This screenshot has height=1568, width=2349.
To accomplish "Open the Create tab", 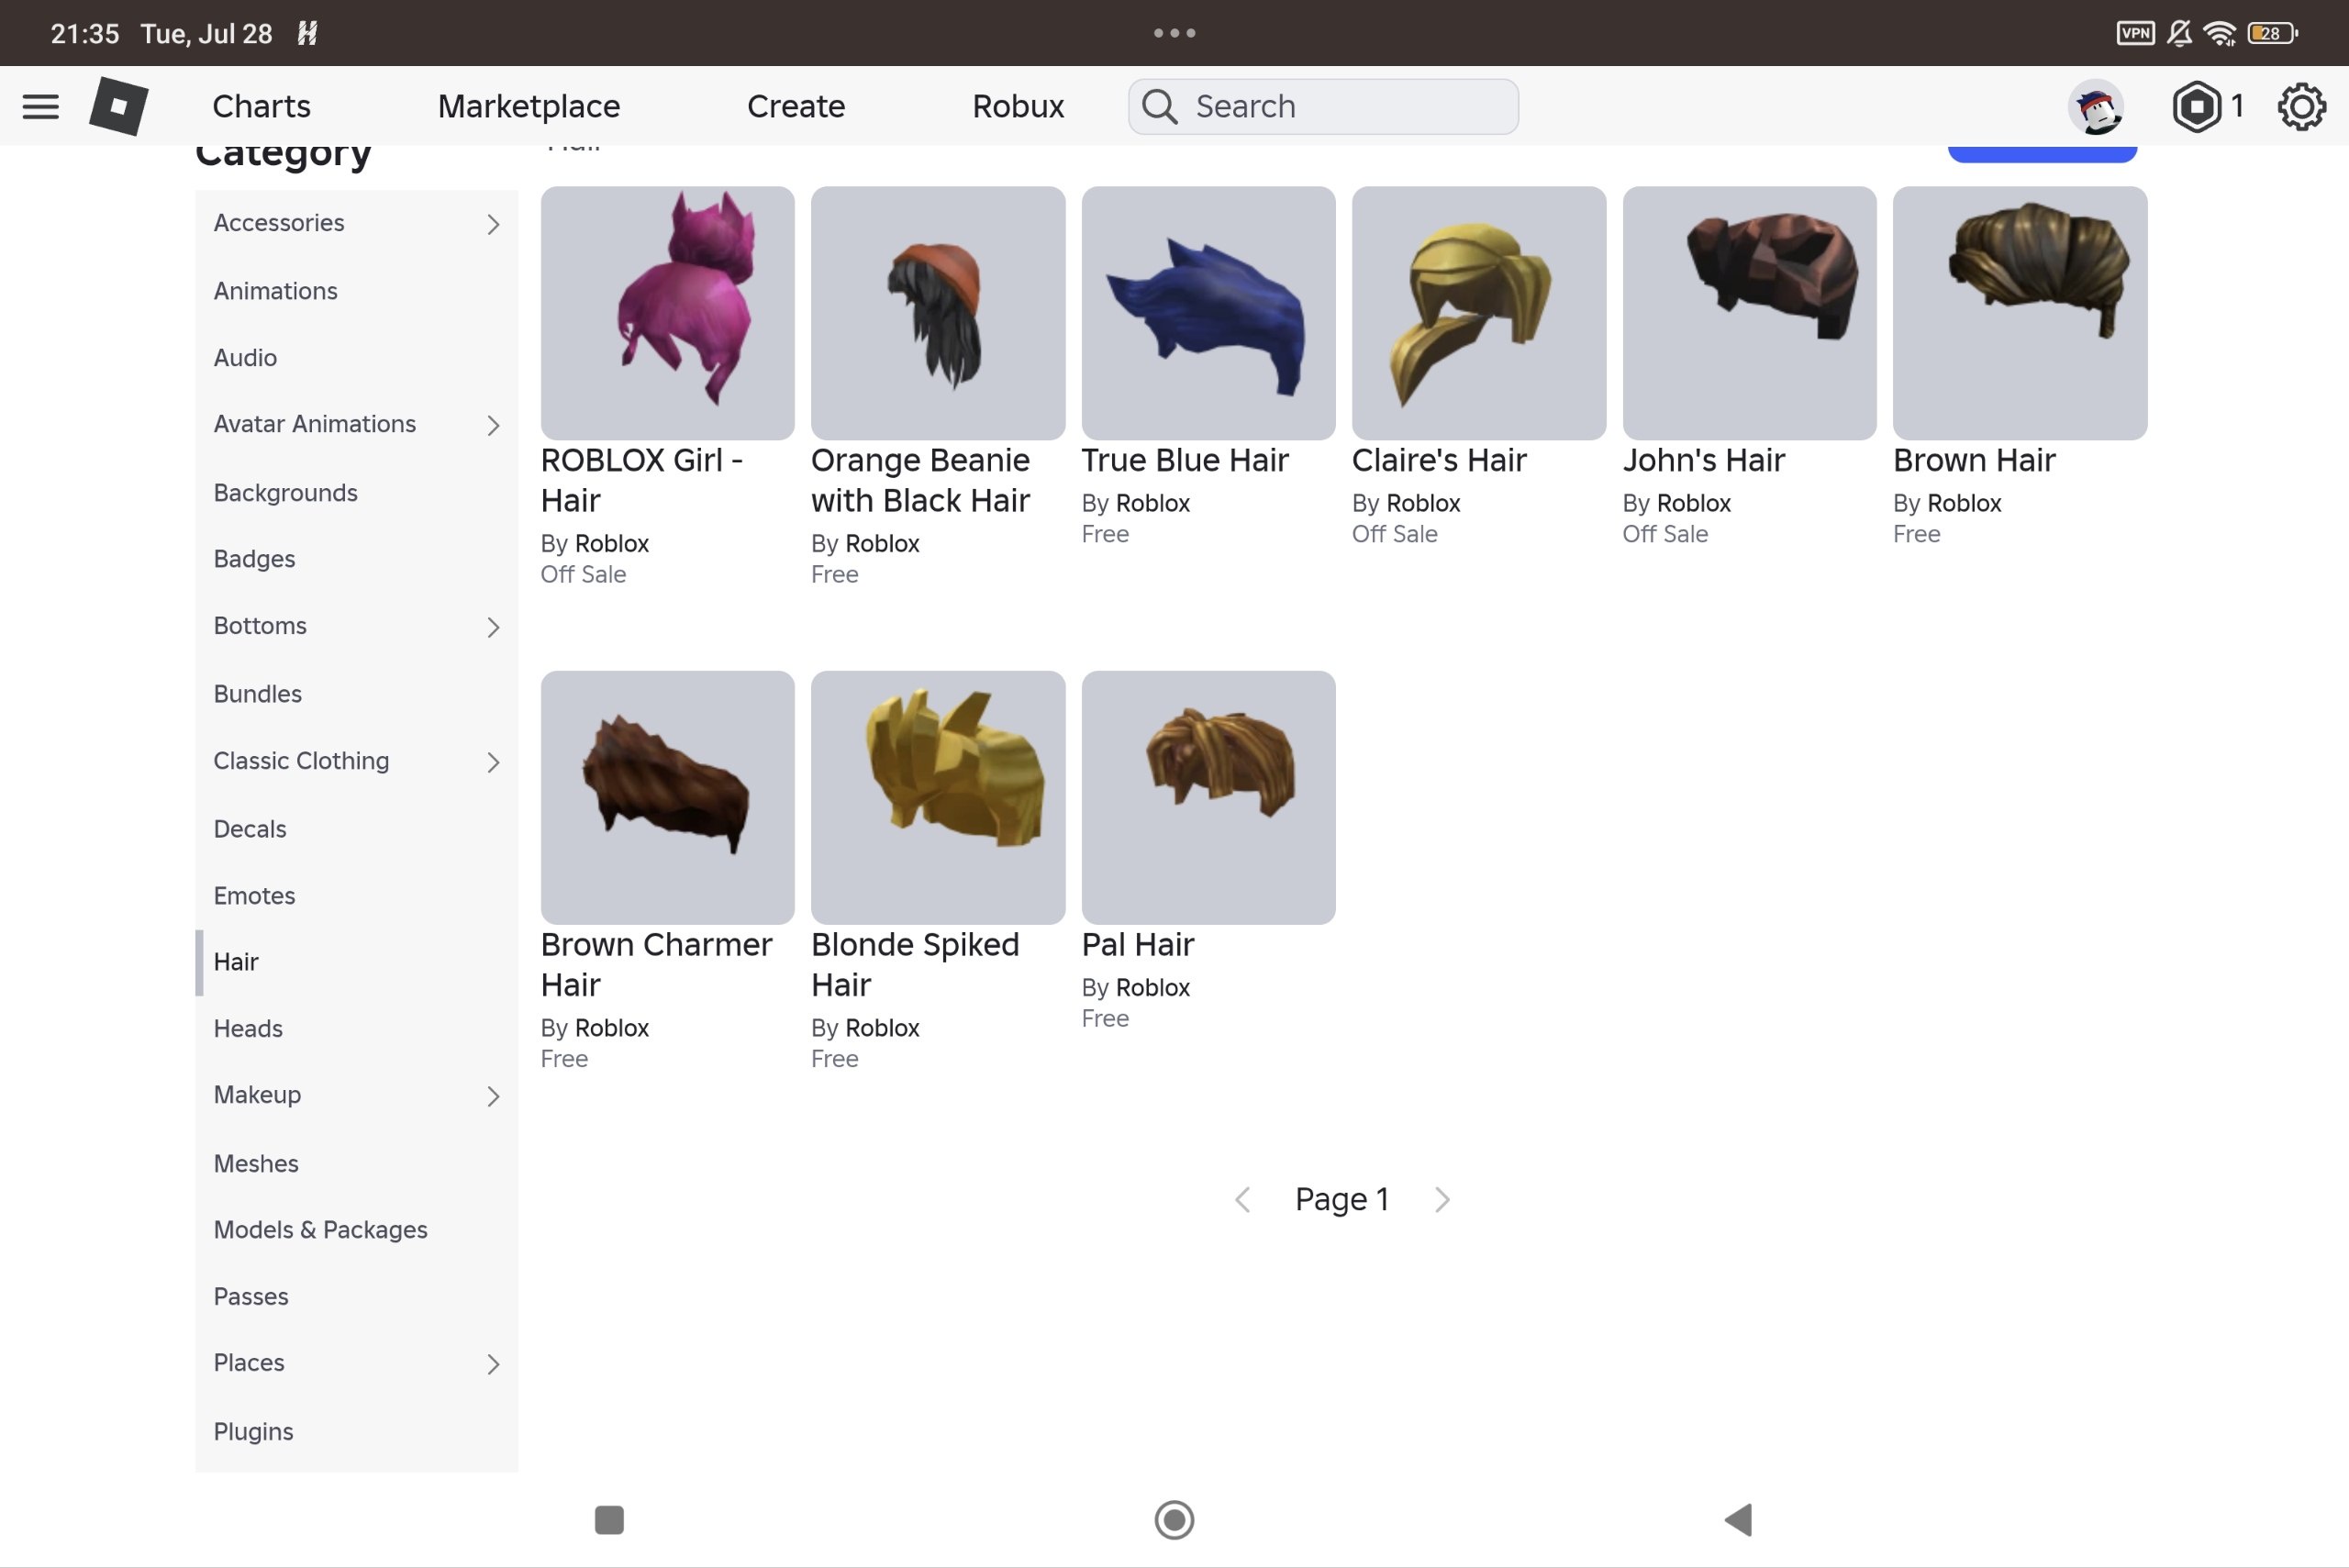I will coord(796,106).
